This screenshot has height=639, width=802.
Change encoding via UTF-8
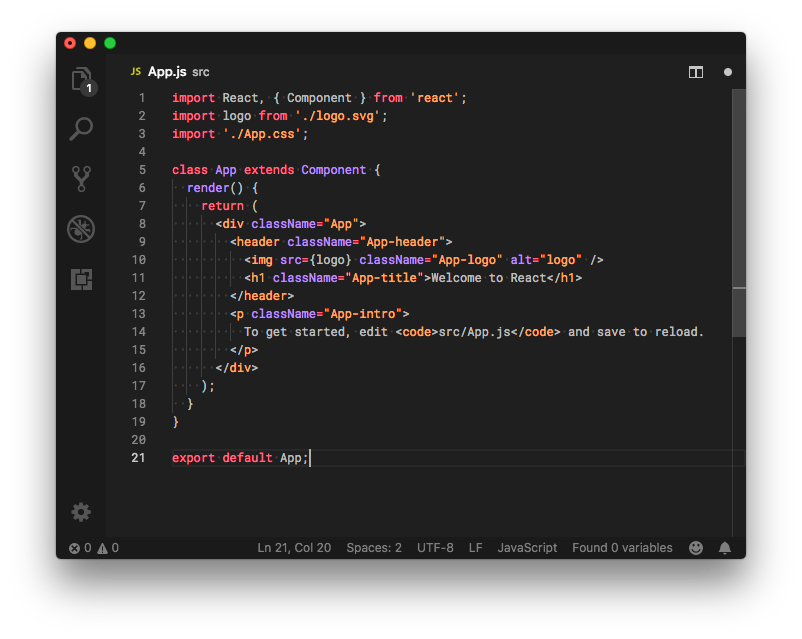pos(435,548)
